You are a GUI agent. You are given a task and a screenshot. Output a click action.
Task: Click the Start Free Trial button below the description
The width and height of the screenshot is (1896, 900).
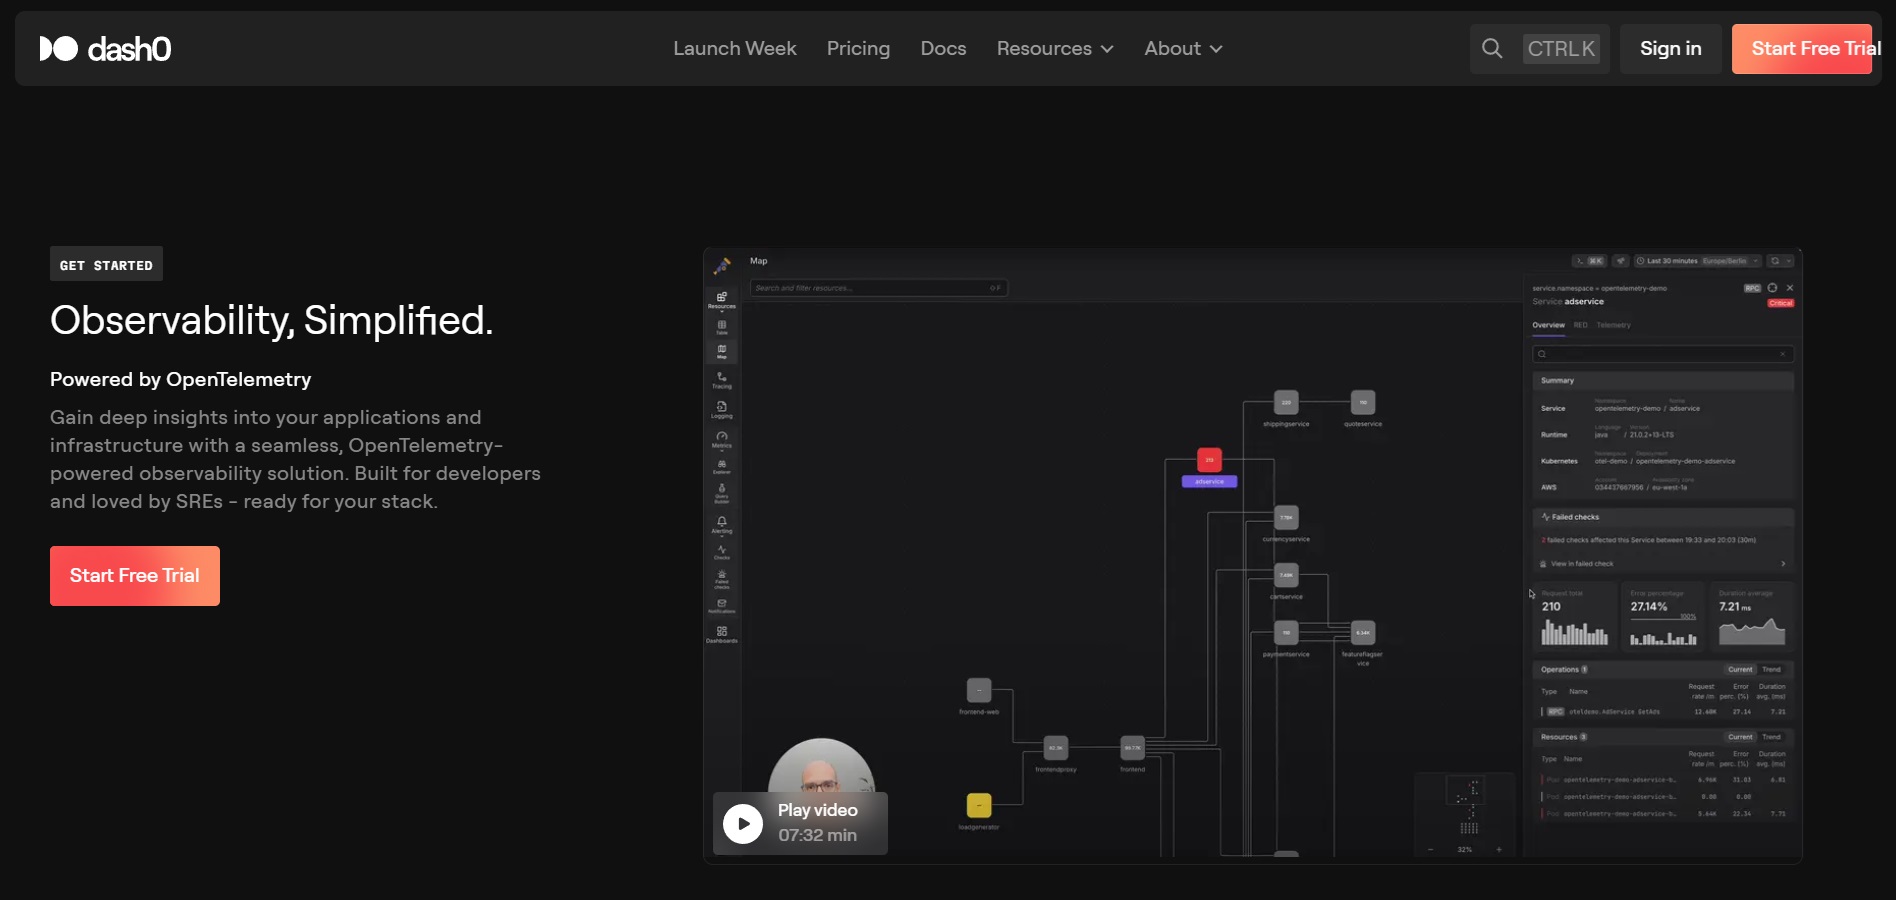(x=135, y=576)
